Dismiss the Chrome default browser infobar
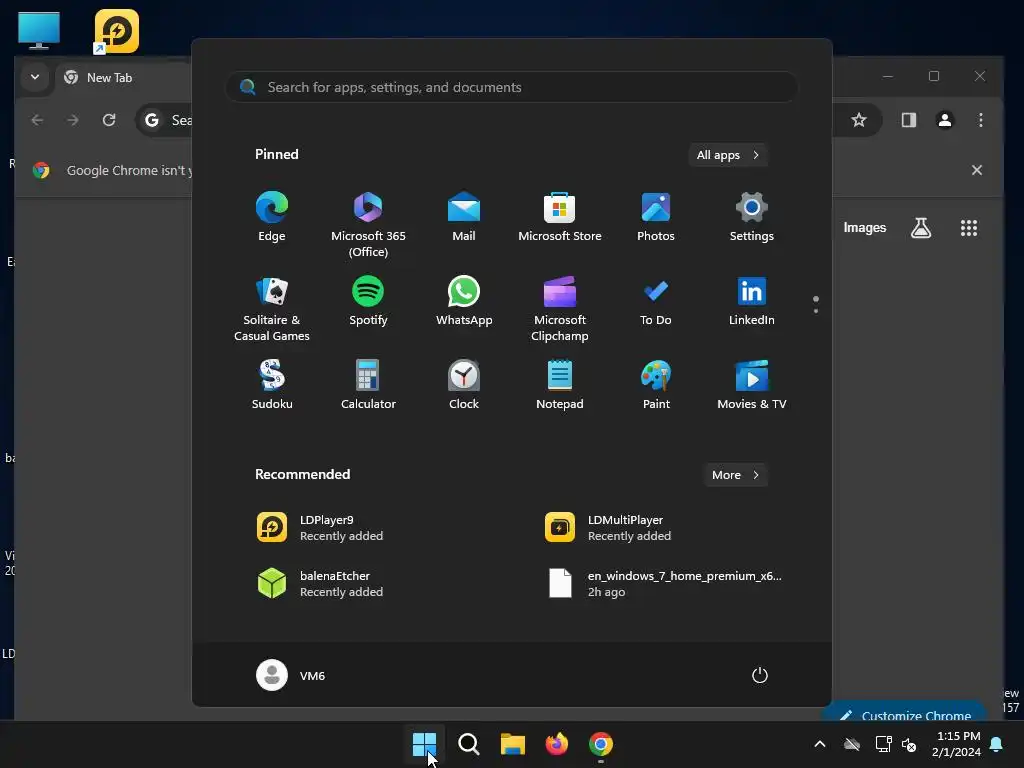The width and height of the screenshot is (1024, 768). point(977,170)
